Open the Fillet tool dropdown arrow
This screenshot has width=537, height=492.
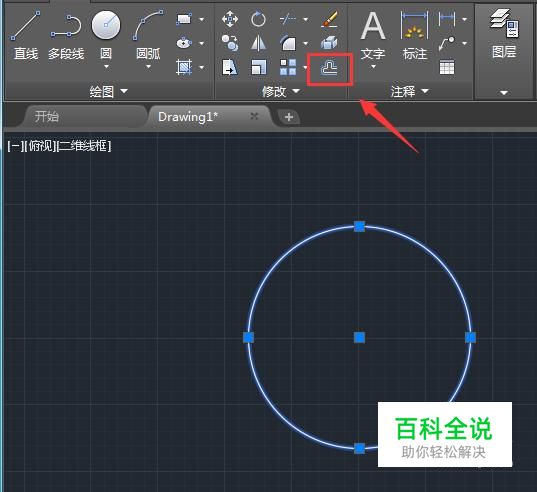[x=305, y=43]
